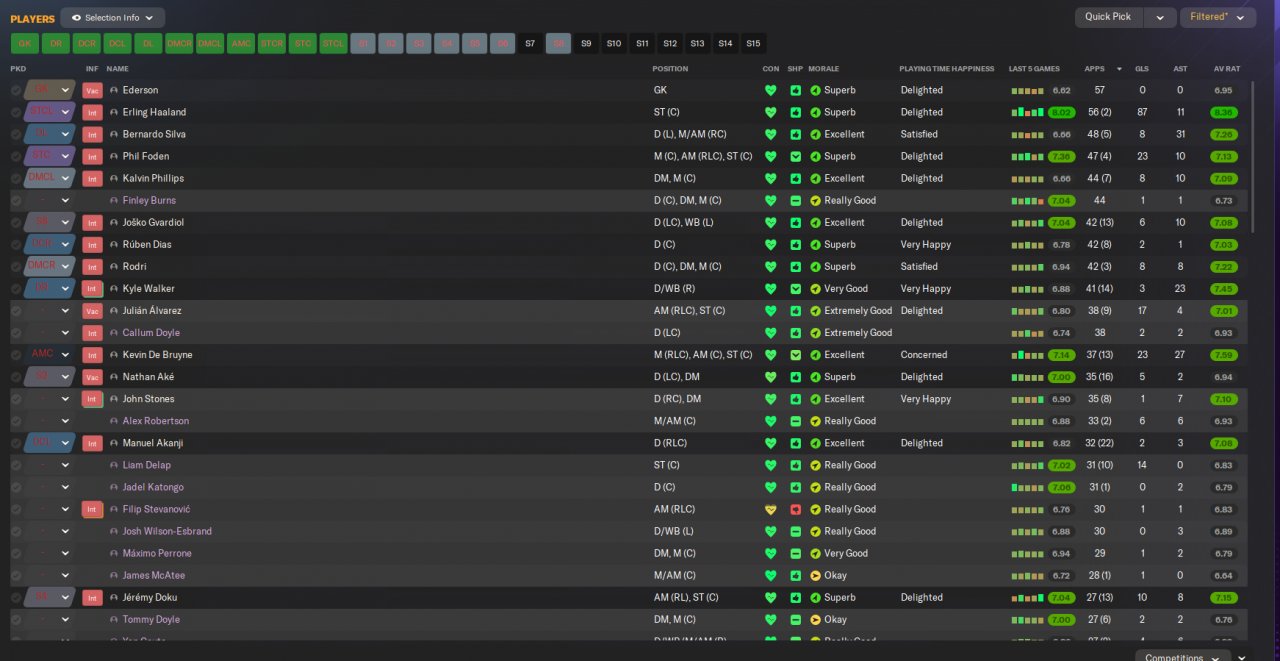Click Ederson's condition heart icon
This screenshot has height=661, width=1280.
pyautogui.click(x=770, y=90)
